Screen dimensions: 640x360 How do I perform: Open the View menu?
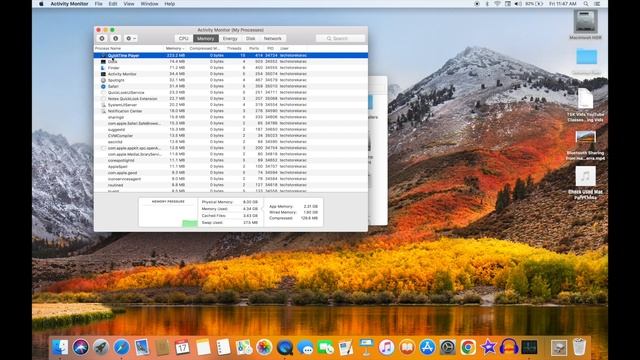tap(129, 4)
